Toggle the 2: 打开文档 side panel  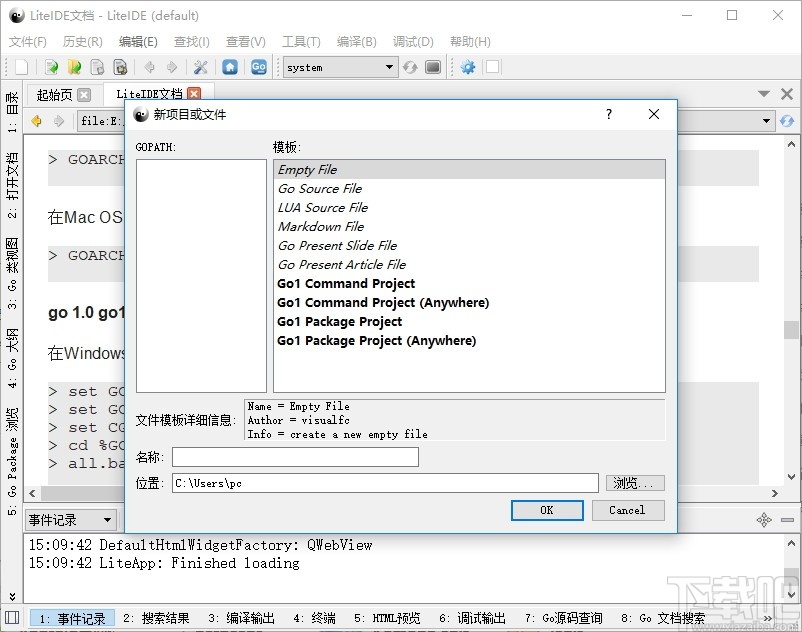(x=12, y=184)
